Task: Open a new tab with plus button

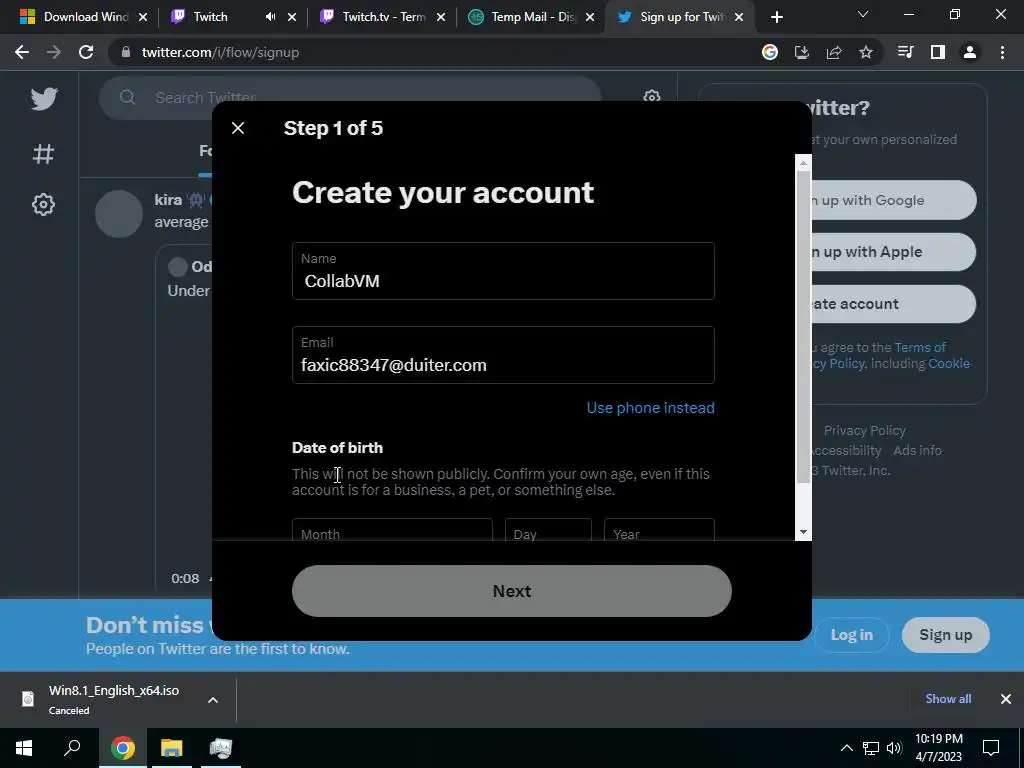Action: (776, 17)
